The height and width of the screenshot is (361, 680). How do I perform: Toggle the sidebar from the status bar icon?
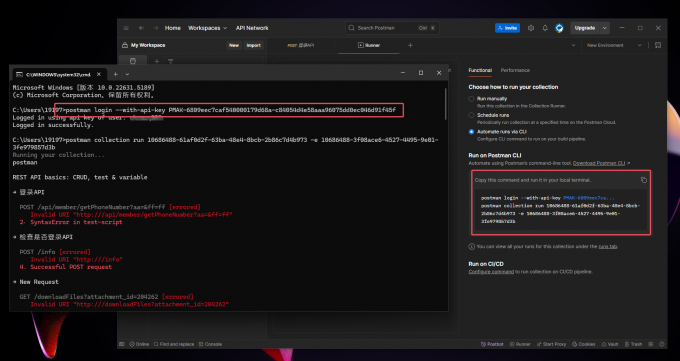tap(122, 344)
